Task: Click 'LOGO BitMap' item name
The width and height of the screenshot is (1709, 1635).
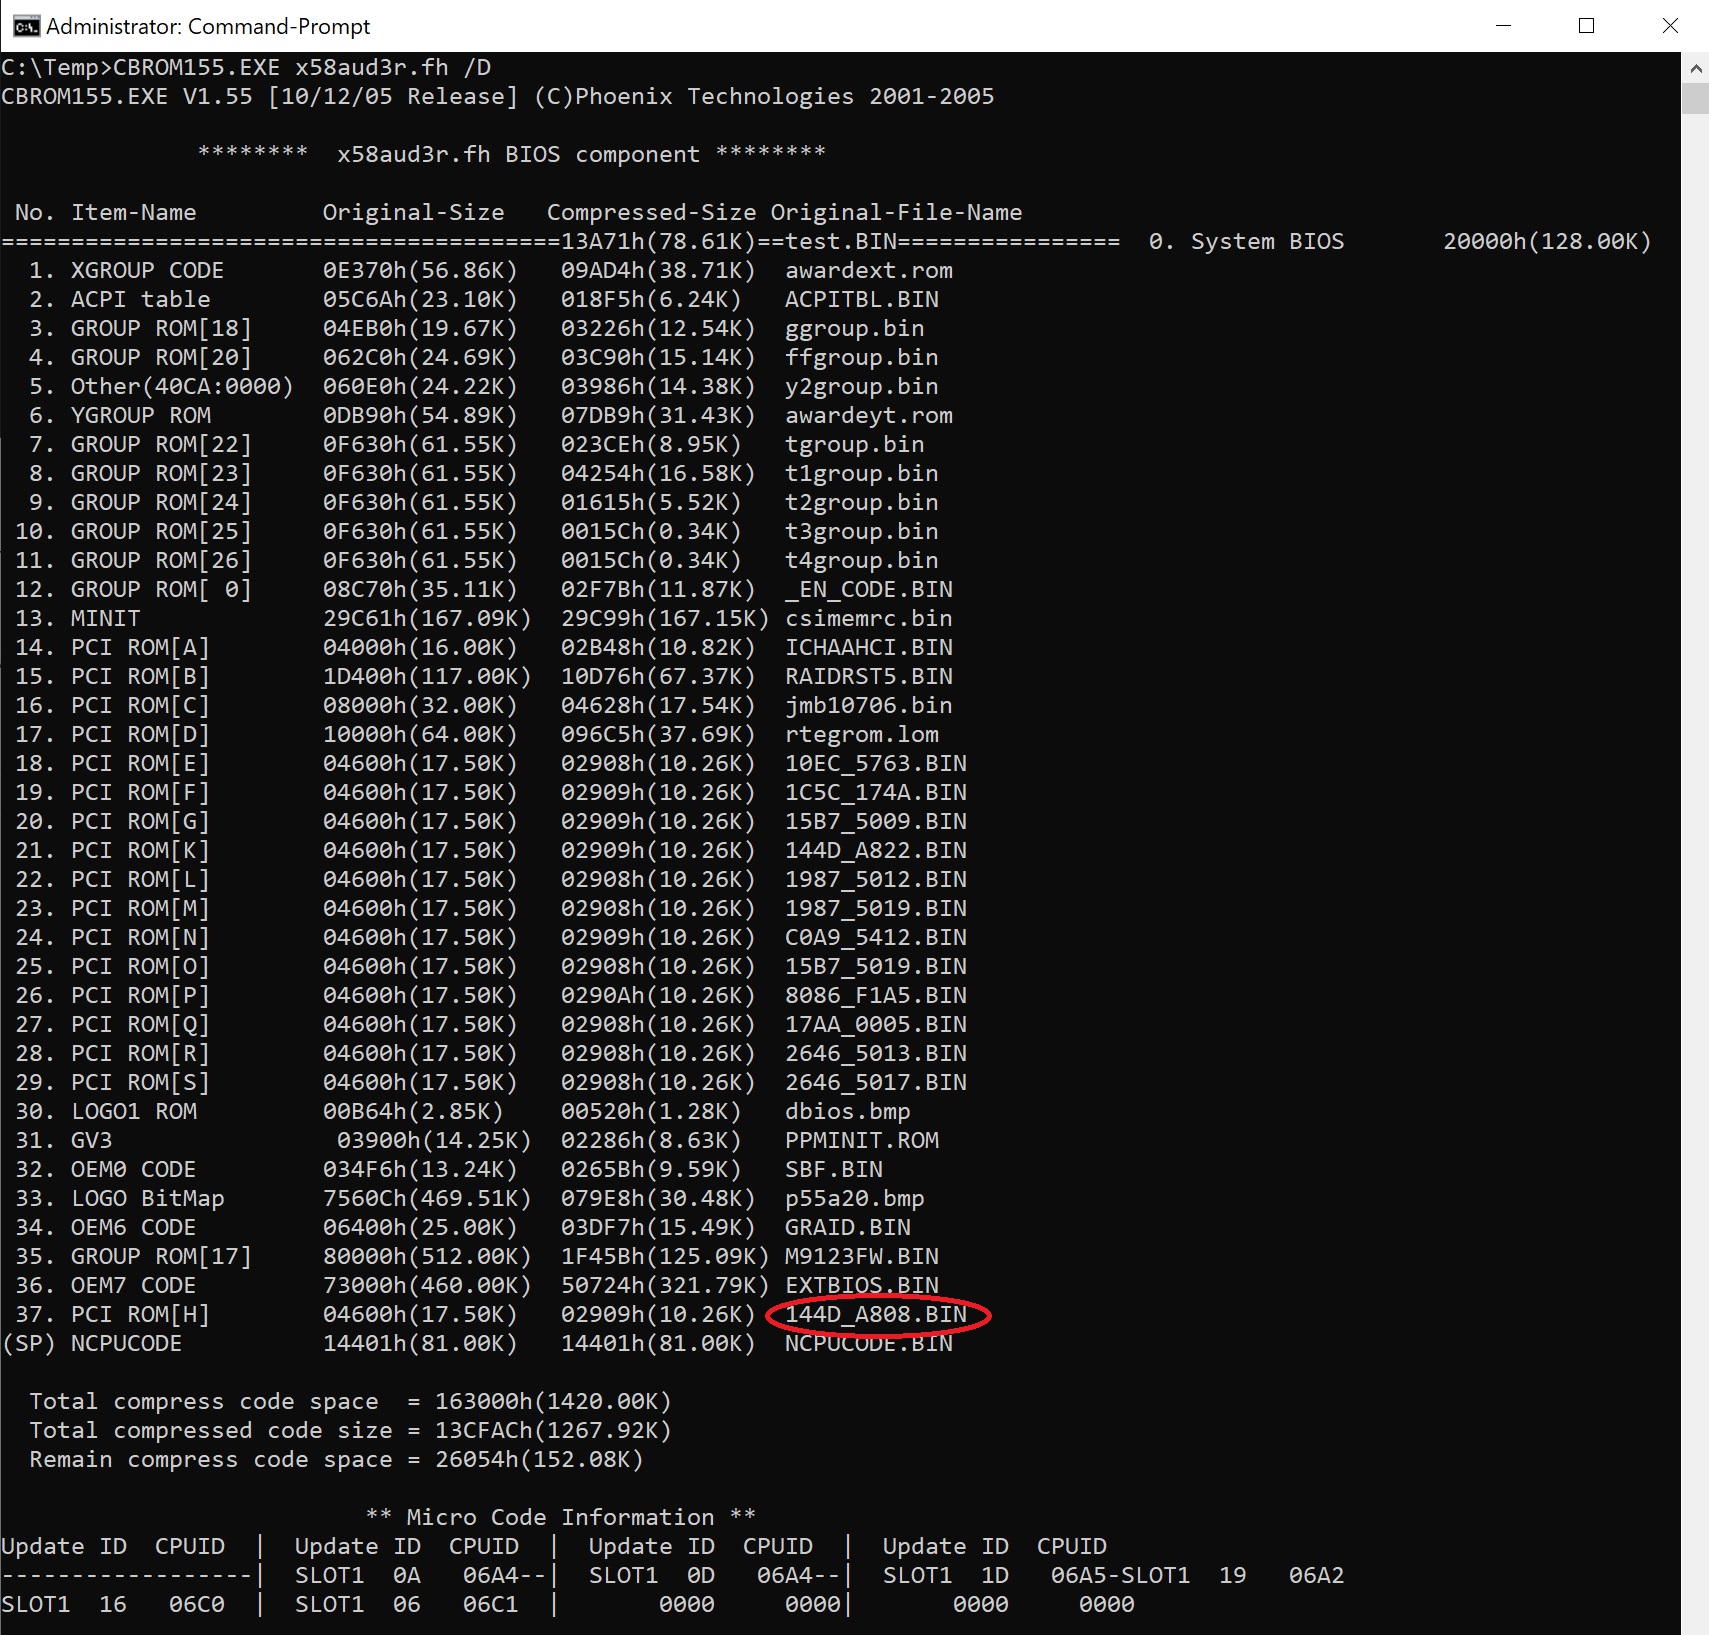Action: 147,1198
